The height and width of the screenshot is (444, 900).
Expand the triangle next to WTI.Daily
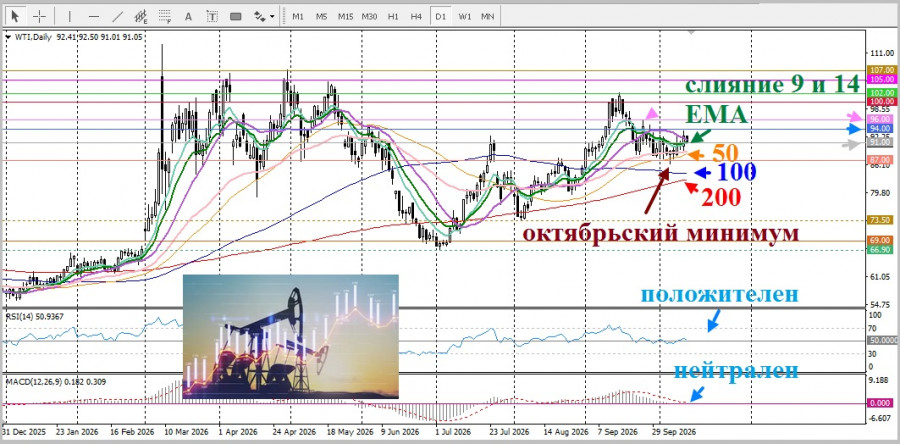point(7,37)
